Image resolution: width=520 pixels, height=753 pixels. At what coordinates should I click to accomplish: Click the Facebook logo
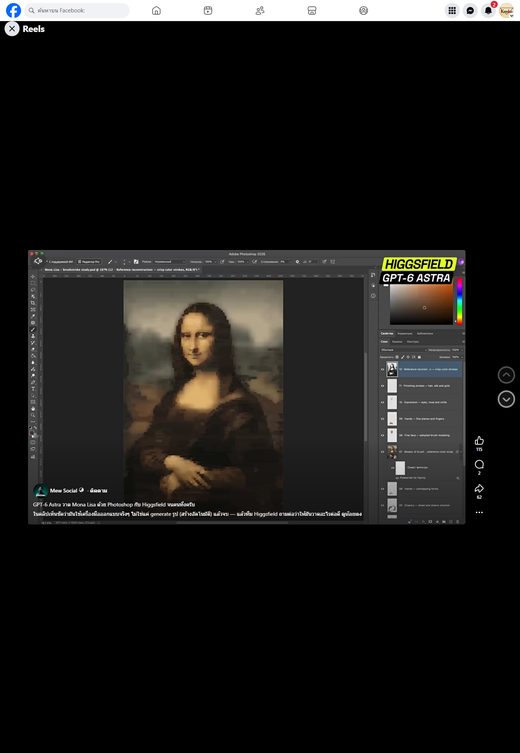pos(13,10)
